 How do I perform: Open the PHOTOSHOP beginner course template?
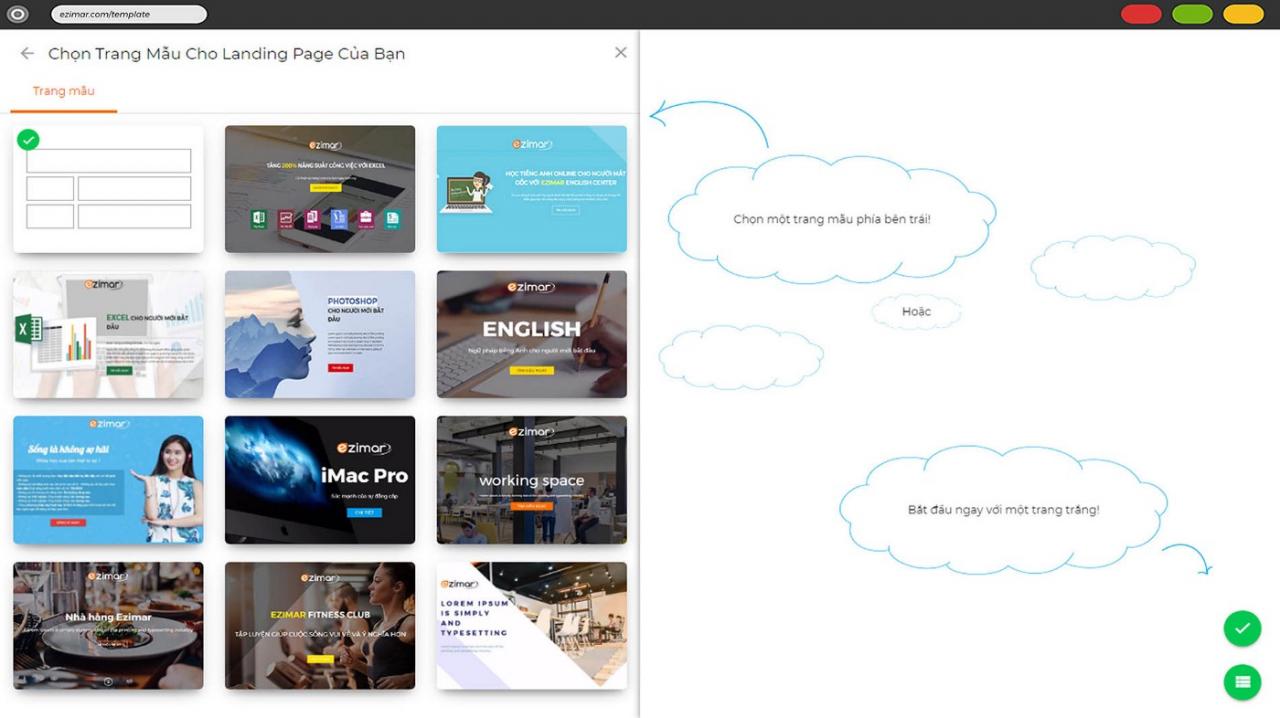point(319,334)
